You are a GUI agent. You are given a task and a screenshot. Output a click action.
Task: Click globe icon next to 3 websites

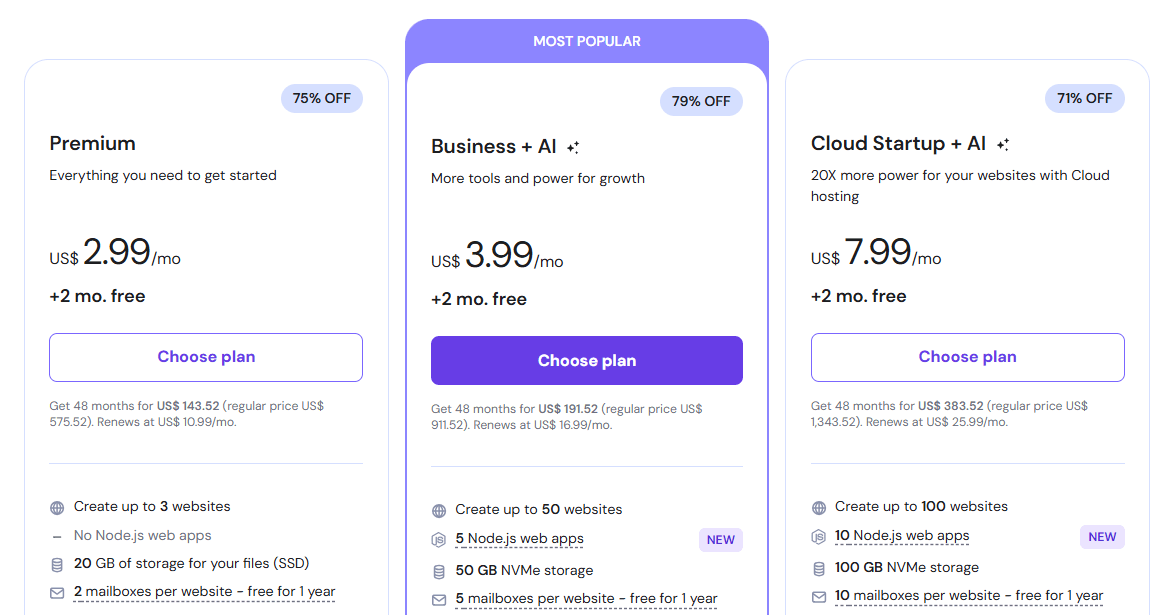(57, 508)
